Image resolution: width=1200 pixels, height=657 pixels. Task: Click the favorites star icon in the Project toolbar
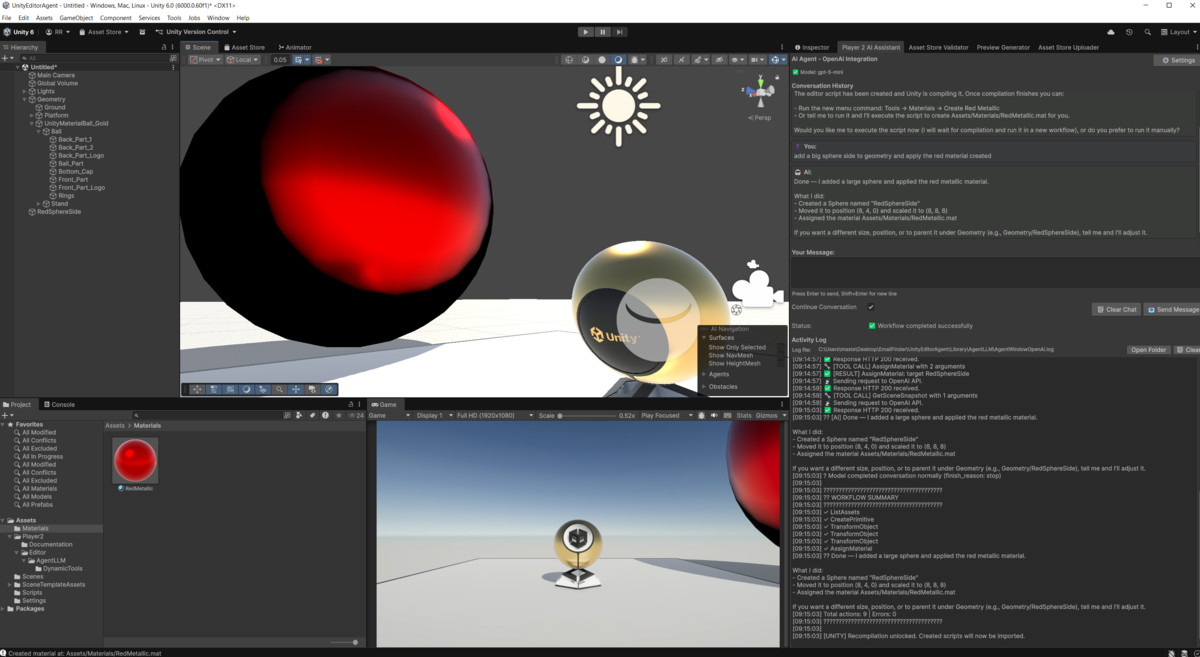click(x=339, y=415)
